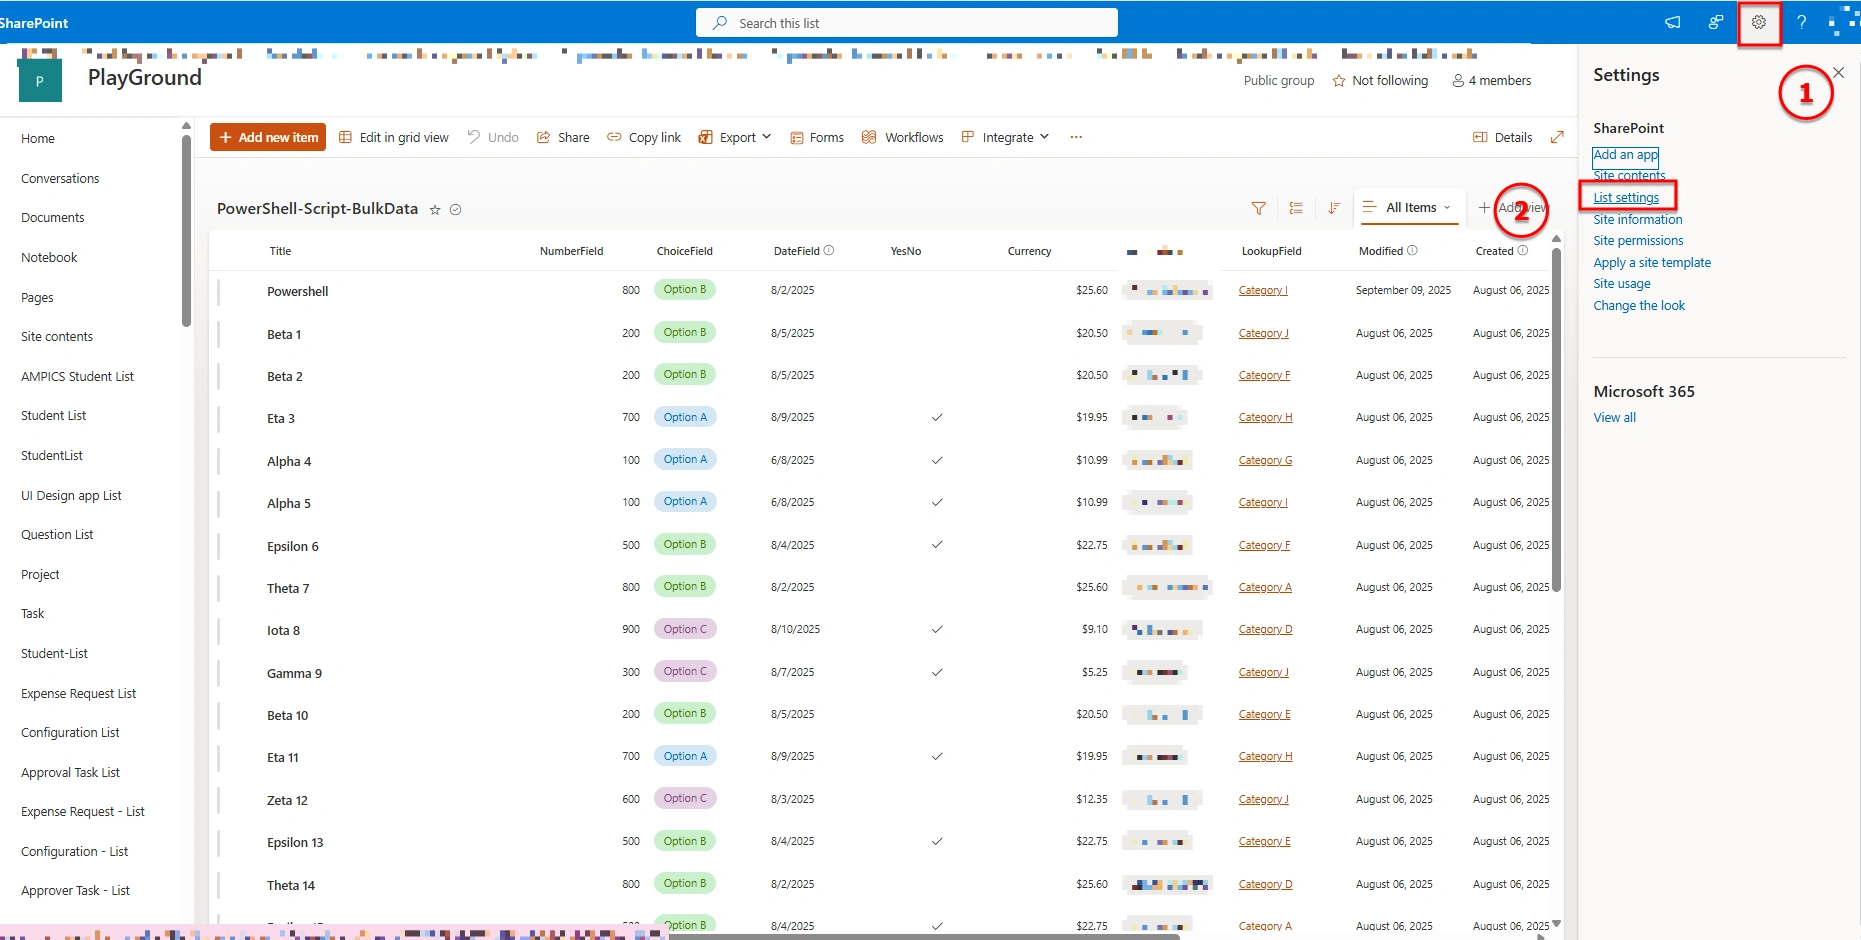
Task: Click the PlayGround site logo tile
Action: click(x=40, y=81)
